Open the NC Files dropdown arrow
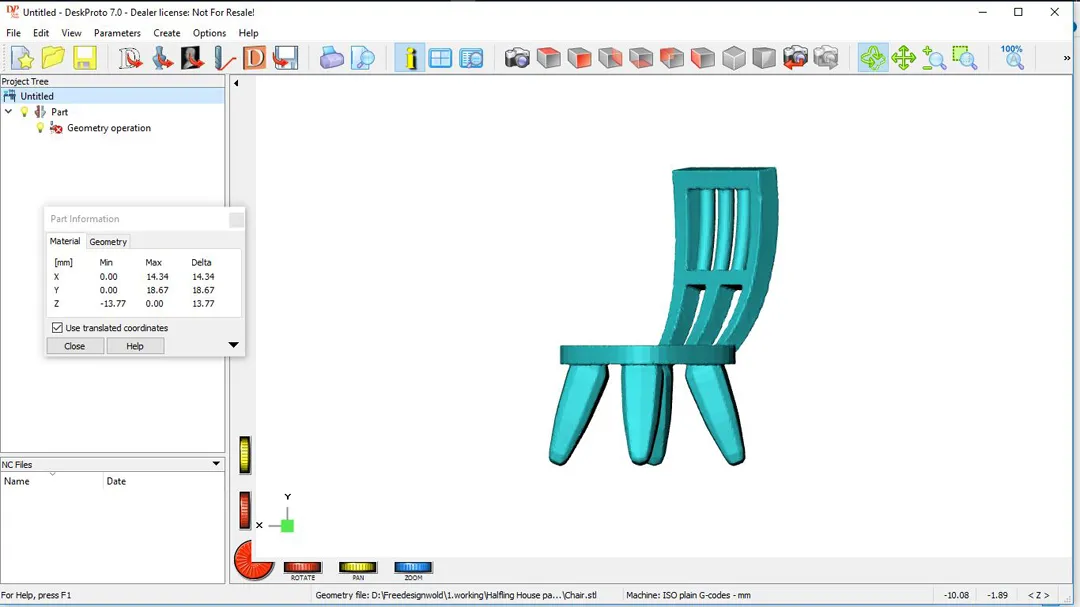 pos(216,464)
